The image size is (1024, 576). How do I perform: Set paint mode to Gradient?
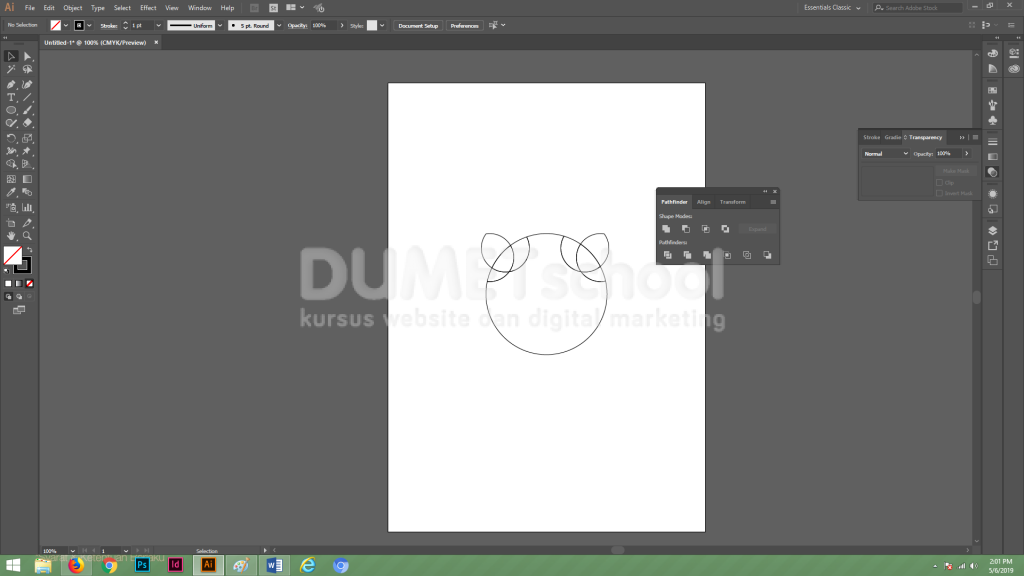click(19, 283)
